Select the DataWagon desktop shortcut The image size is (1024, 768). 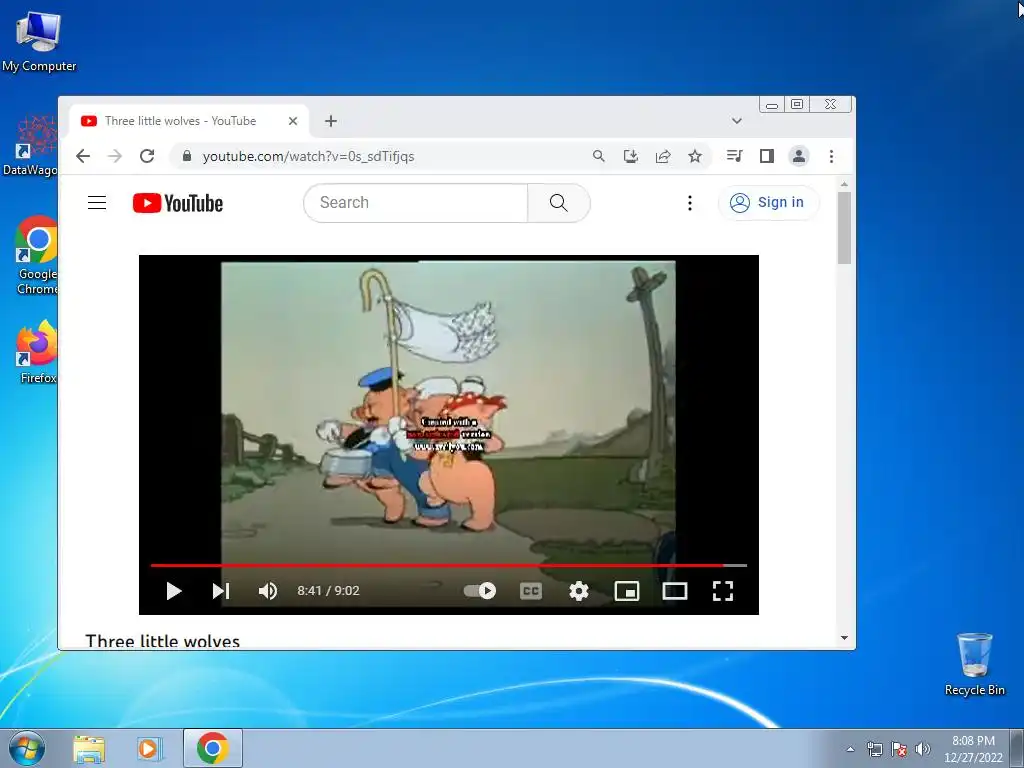(x=30, y=146)
